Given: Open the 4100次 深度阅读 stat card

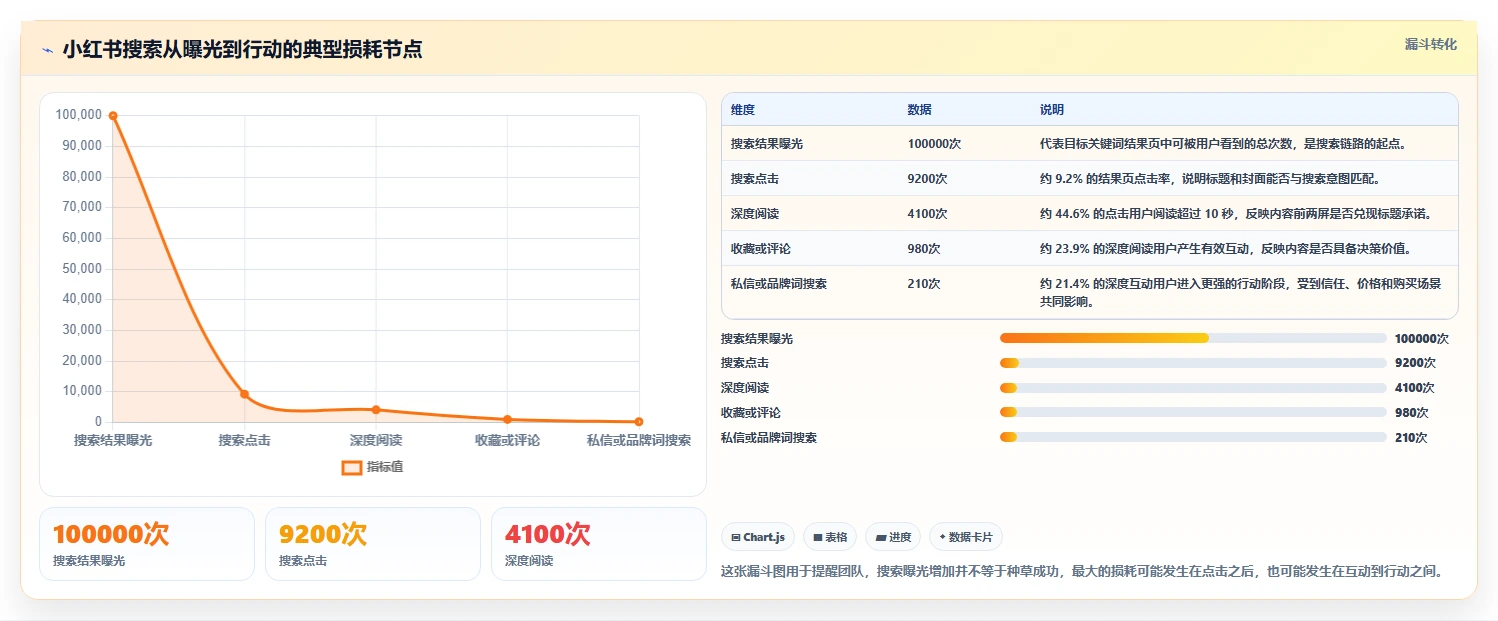Looking at the screenshot, I should click(599, 544).
